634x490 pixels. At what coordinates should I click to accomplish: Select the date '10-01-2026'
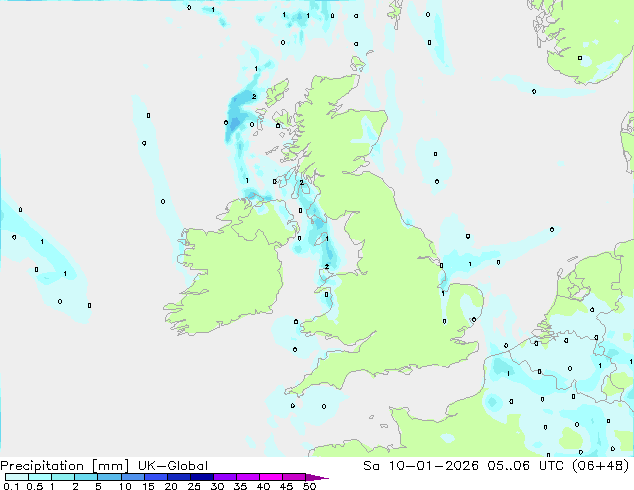tap(433, 466)
